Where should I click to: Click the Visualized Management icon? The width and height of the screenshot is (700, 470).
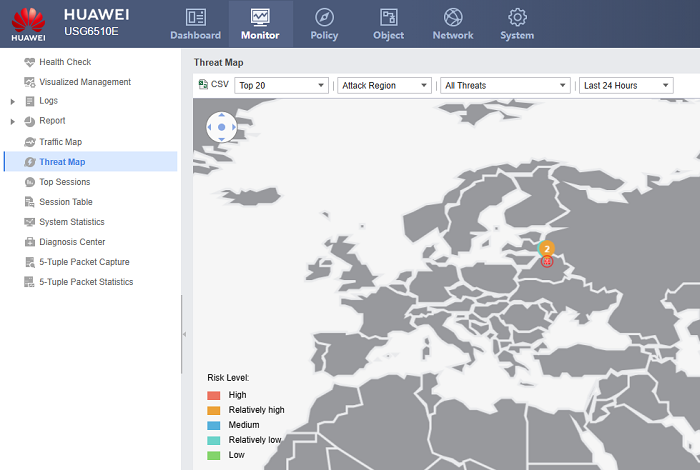tap(30, 82)
